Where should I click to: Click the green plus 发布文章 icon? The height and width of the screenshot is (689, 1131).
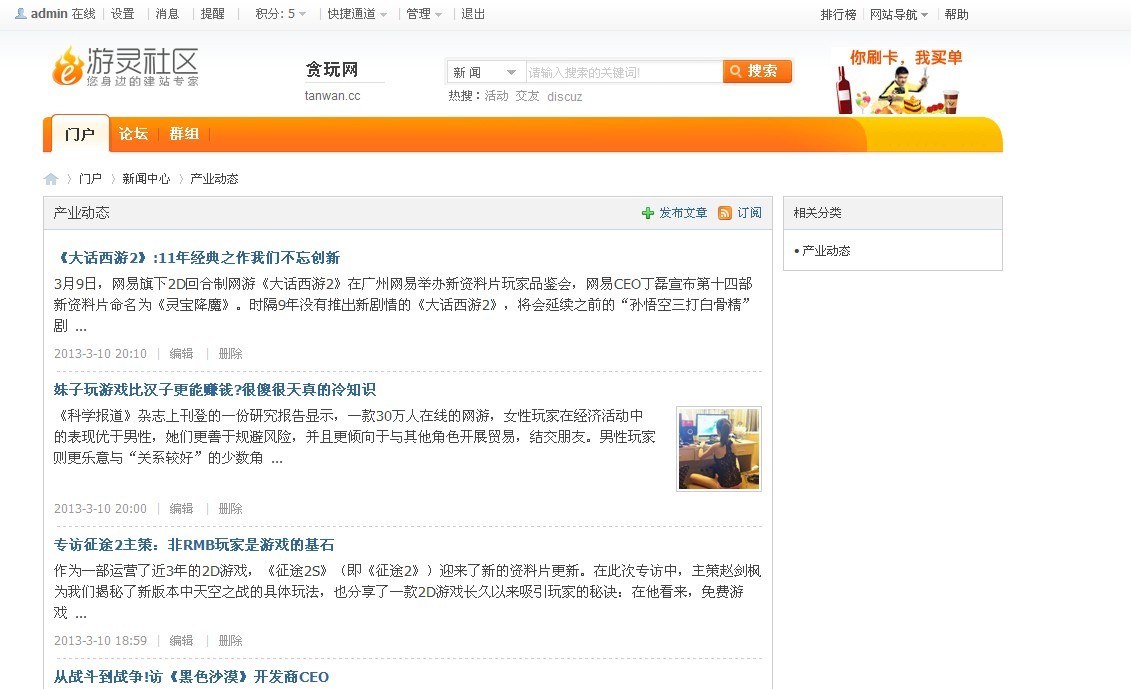tap(648, 213)
